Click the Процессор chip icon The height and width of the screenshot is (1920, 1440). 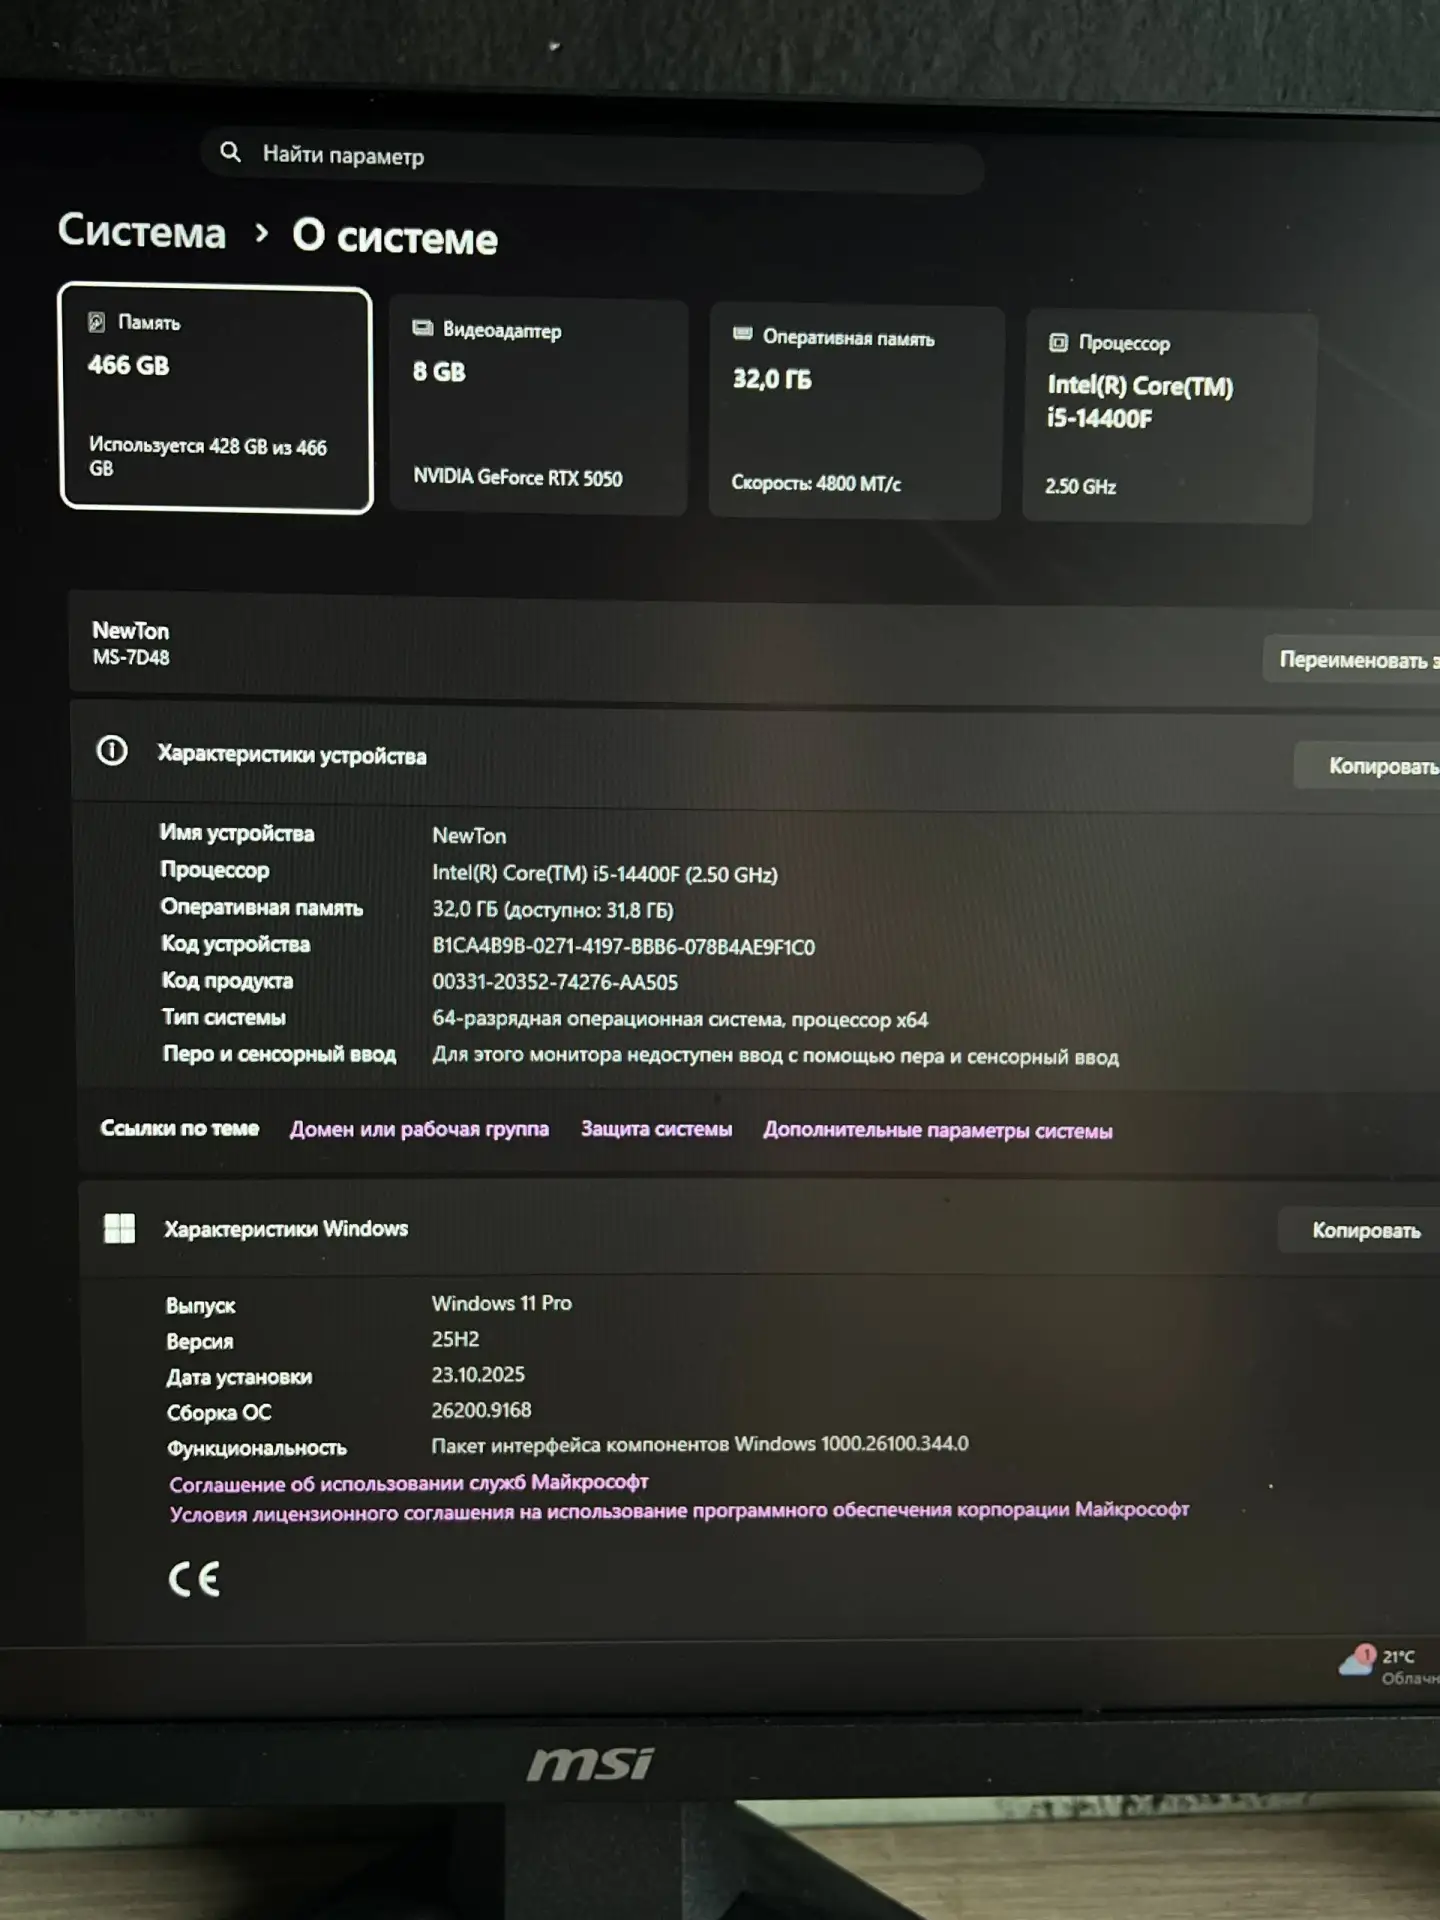coord(1058,342)
